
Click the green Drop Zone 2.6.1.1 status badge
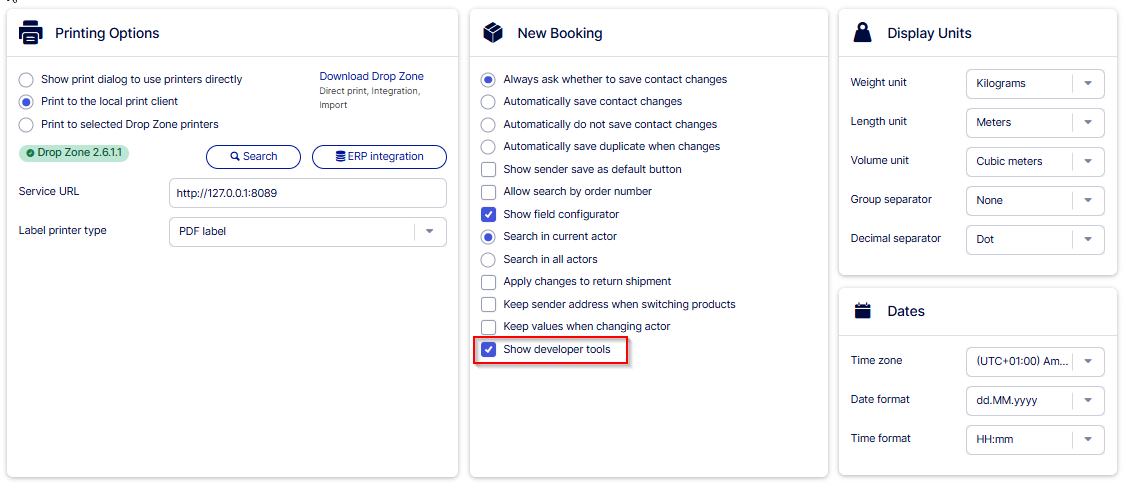click(74, 153)
